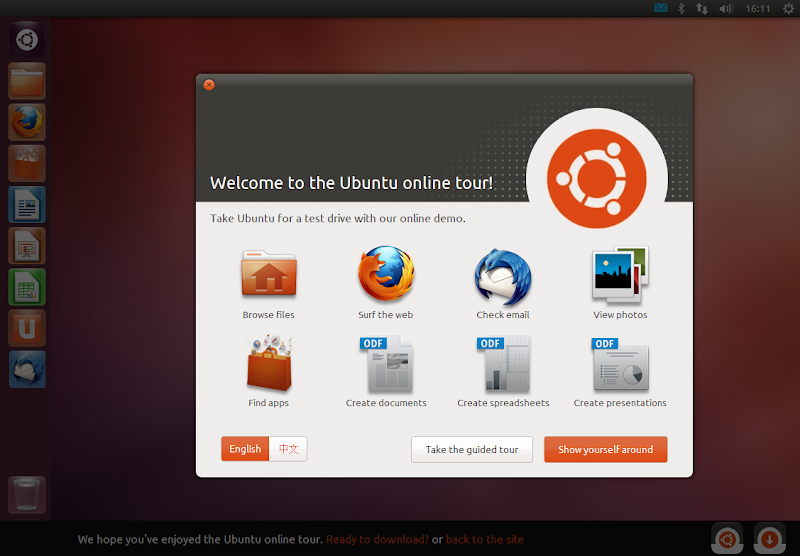This screenshot has height=556, width=800.
Task: Click the Find apps label
Action: coord(268,403)
